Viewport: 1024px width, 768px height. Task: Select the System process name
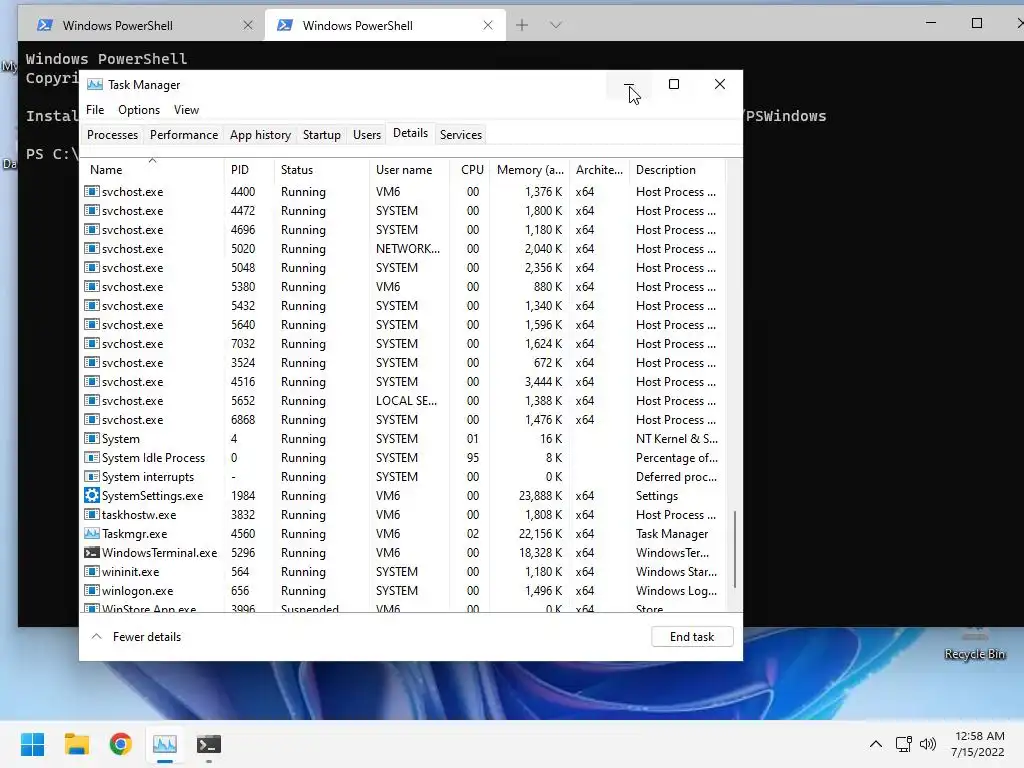tap(120, 439)
